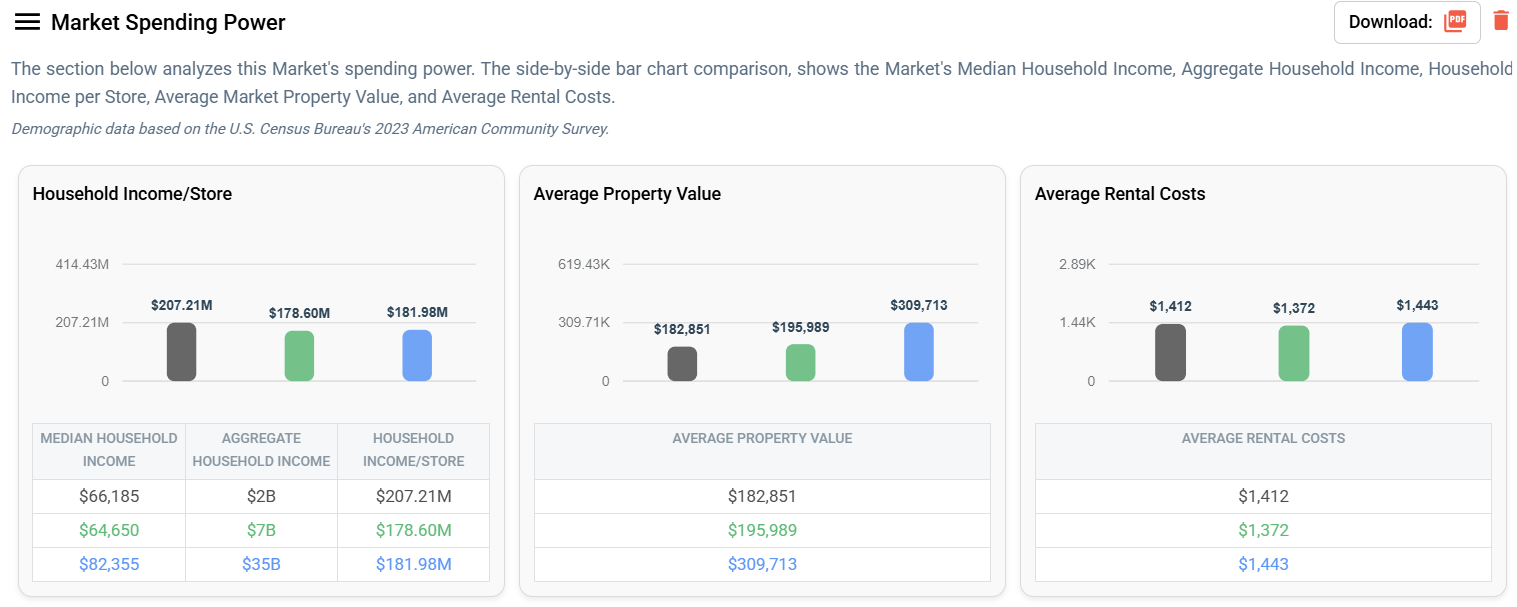This screenshot has height=607, width=1517.
Task: Select the $66,185 median income table cell
Action: [109, 496]
